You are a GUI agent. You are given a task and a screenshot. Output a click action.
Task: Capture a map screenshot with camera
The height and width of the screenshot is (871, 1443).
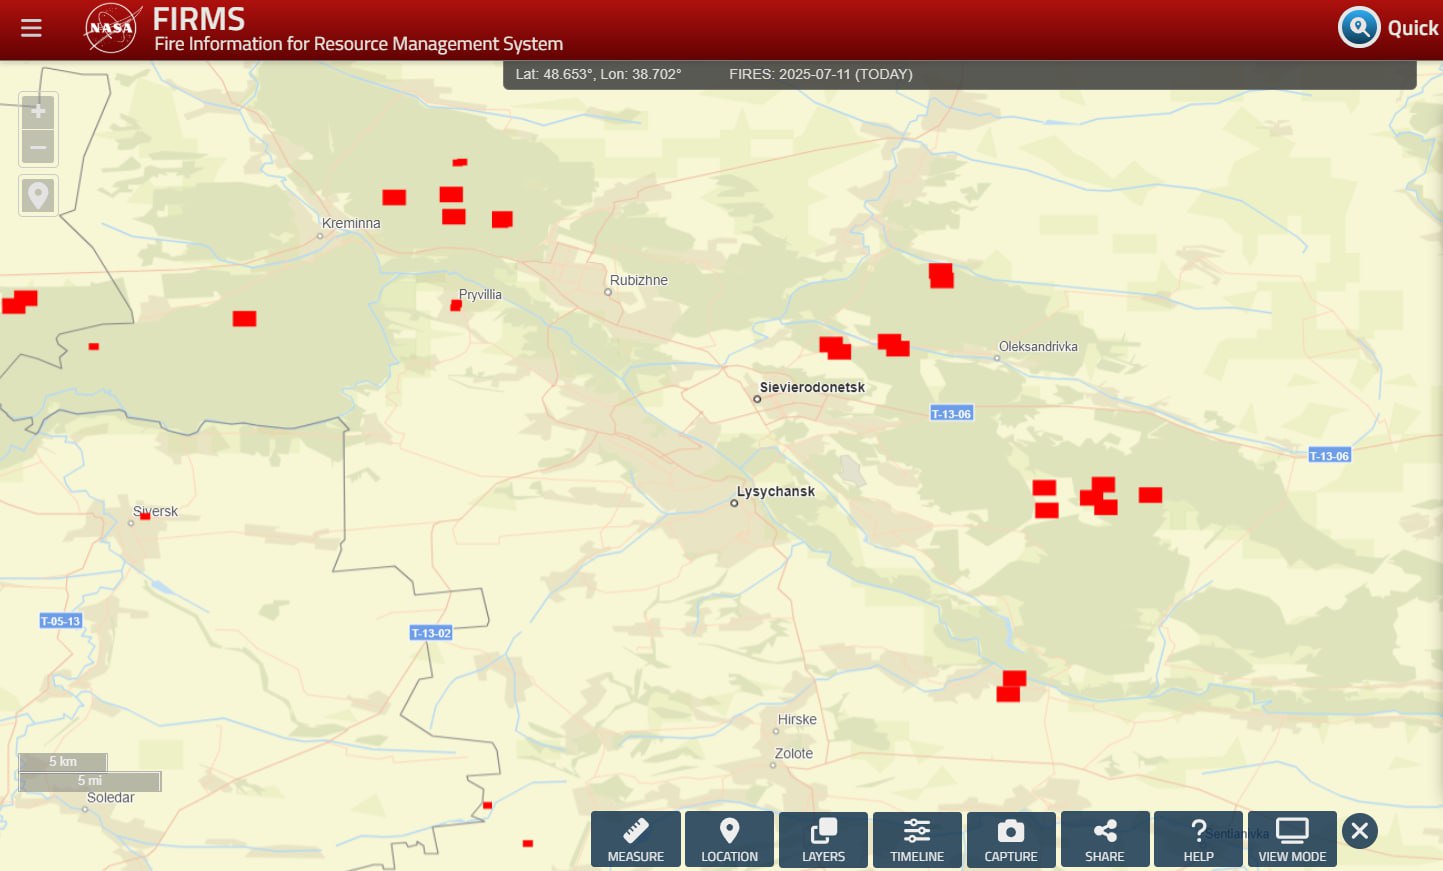click(x=1010, y=839)
